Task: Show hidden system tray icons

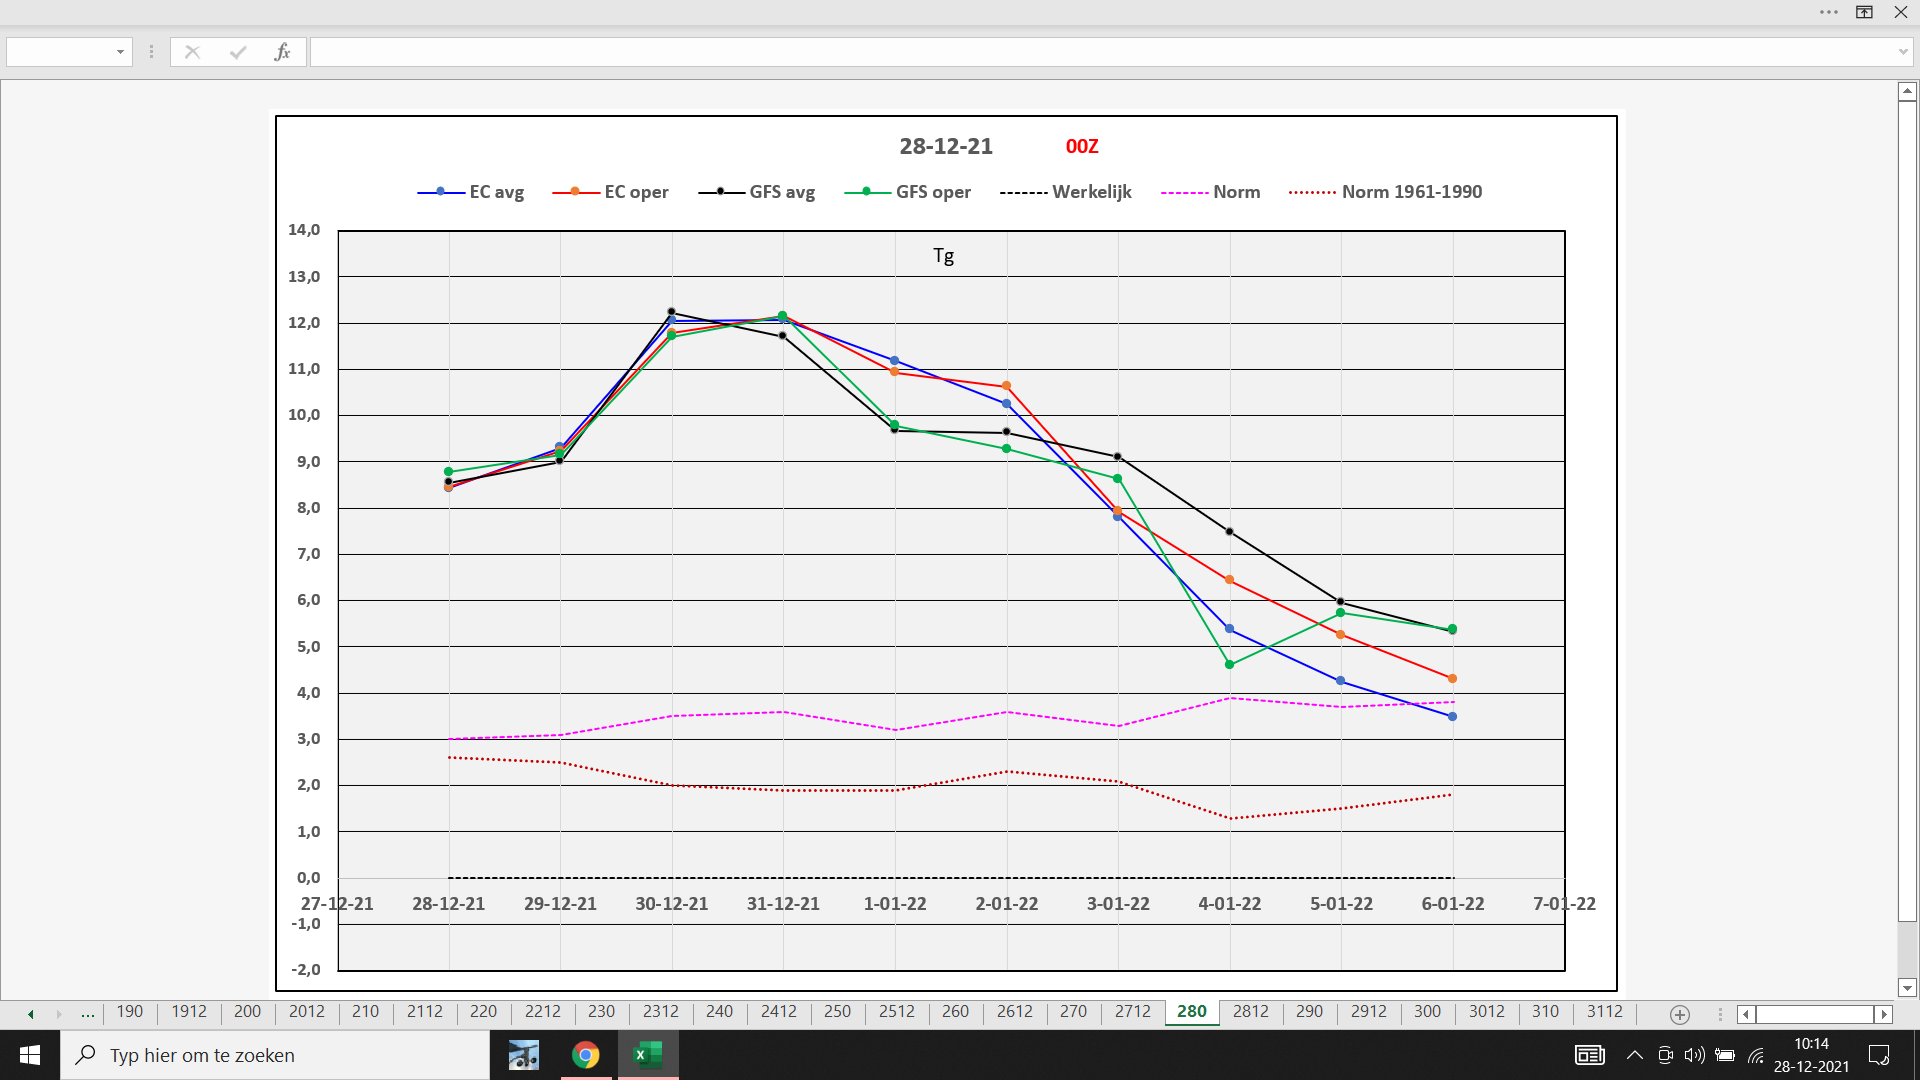Action: click(x=1635, y=1055)
